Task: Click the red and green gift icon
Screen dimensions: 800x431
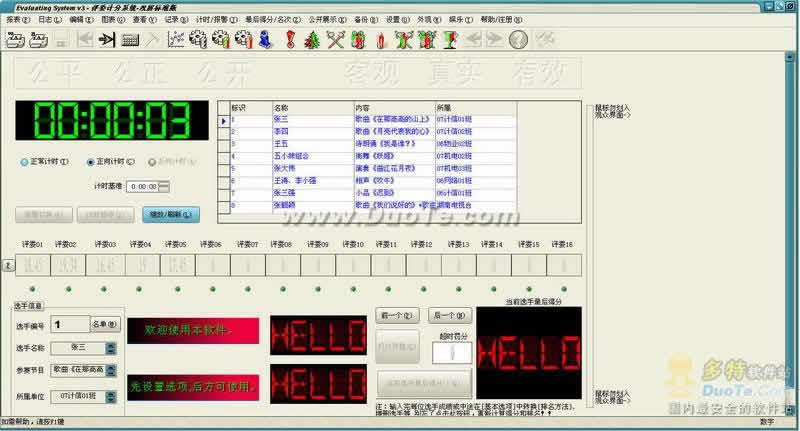Action: click(x=359, y=40)
